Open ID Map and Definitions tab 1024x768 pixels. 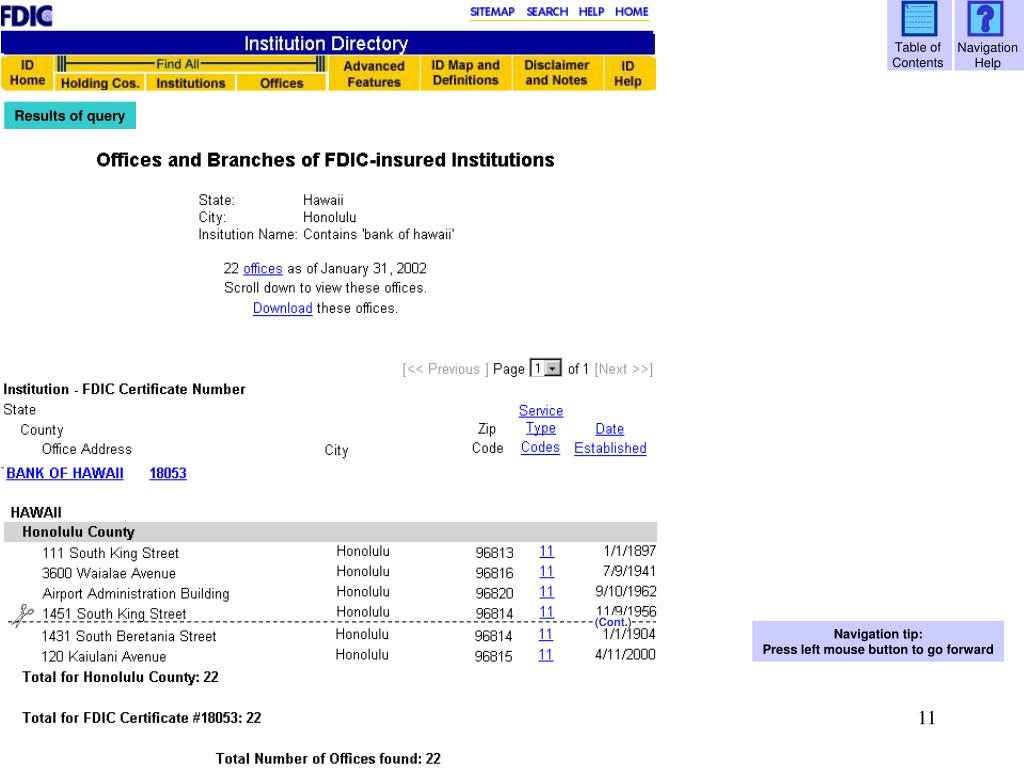(x=466, y=72)
